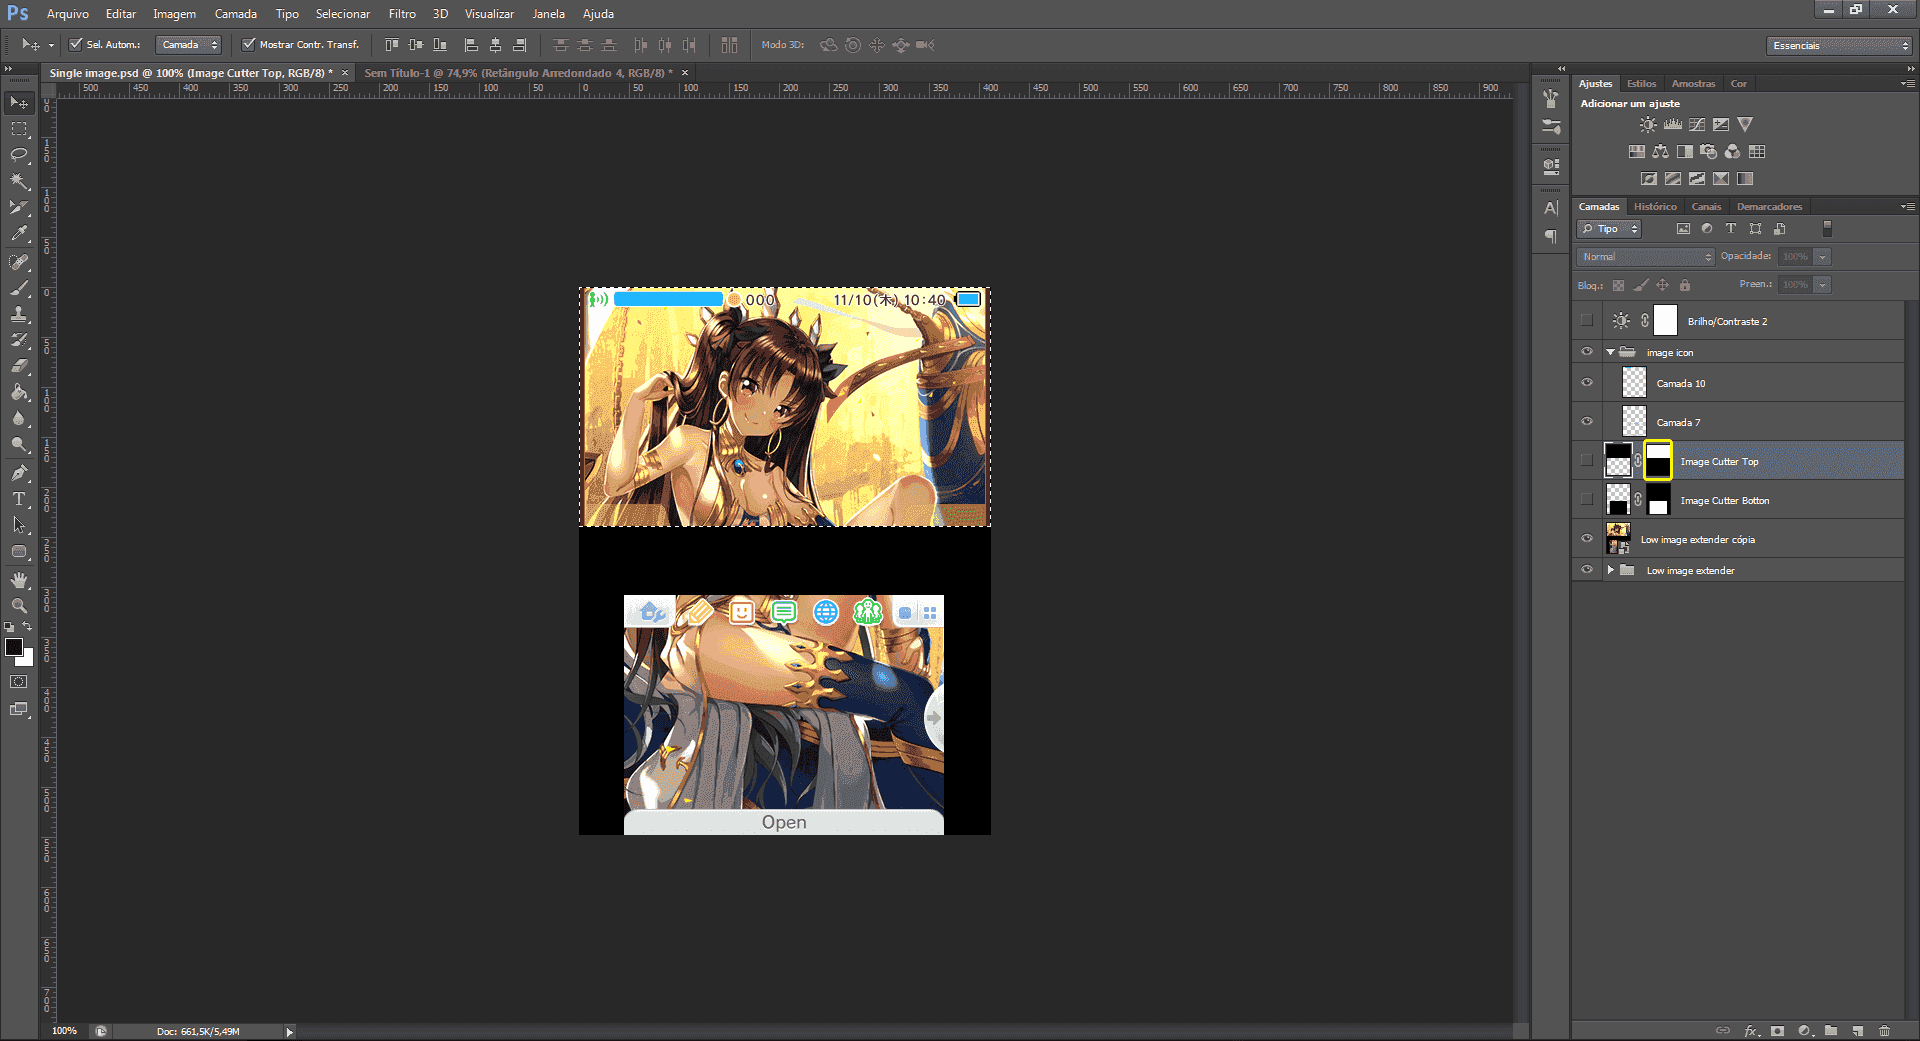Open the Normal blend mode dropdown

tap(1646, 257)
